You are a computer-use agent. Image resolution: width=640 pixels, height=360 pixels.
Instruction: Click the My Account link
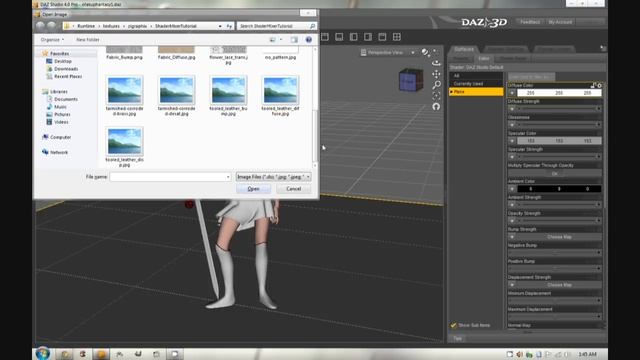[x=560, y=22]
